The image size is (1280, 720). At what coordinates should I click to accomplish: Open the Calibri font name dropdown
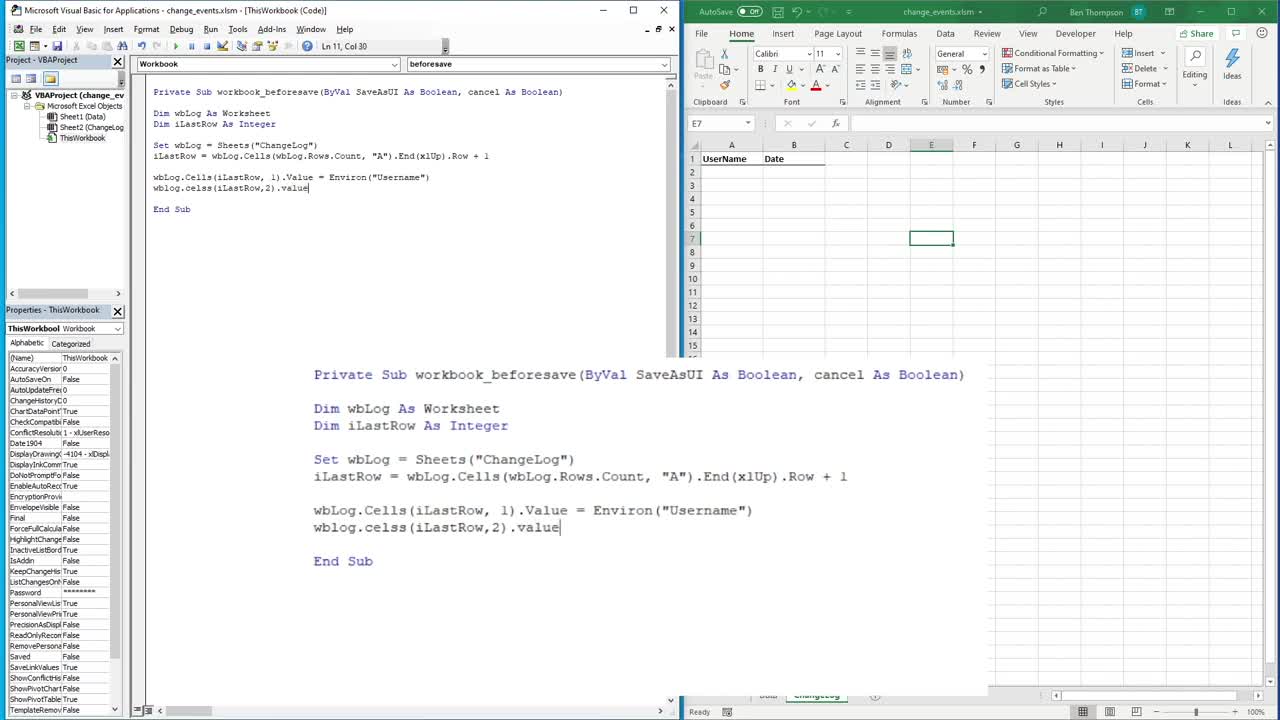pyautogui.click(x=809, y=53)
